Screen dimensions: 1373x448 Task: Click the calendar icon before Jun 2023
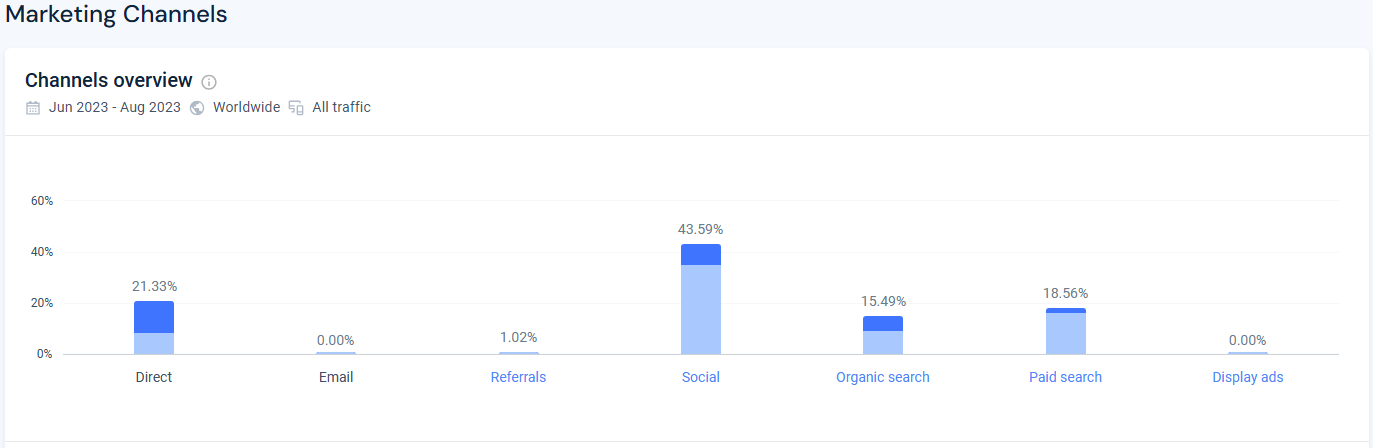pyautogui.click(x=33, y=107)
